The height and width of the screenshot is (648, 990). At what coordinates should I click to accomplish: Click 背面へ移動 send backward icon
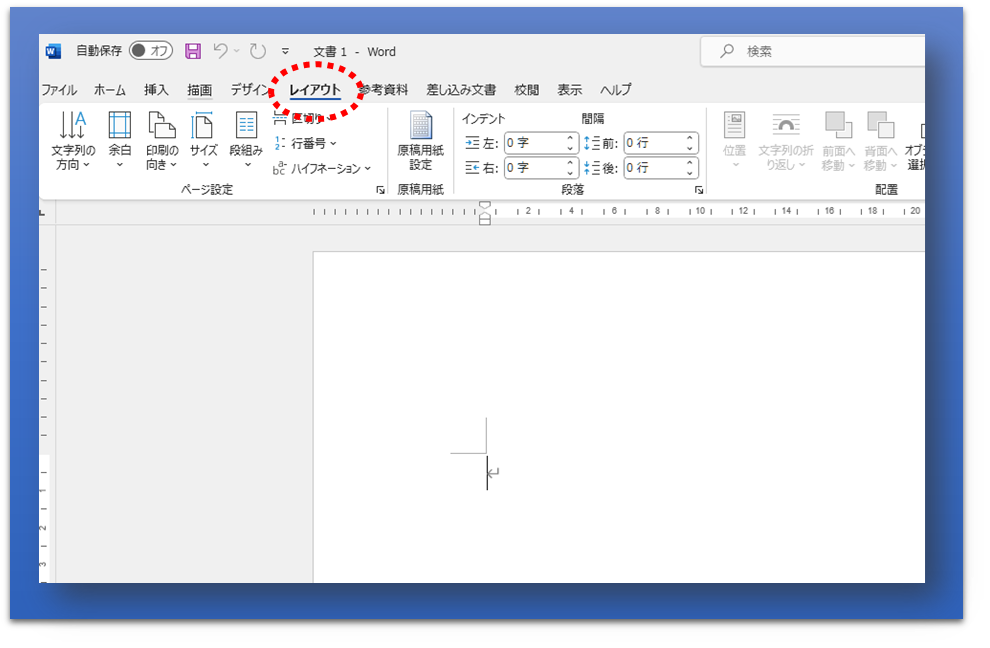[880, 125]
